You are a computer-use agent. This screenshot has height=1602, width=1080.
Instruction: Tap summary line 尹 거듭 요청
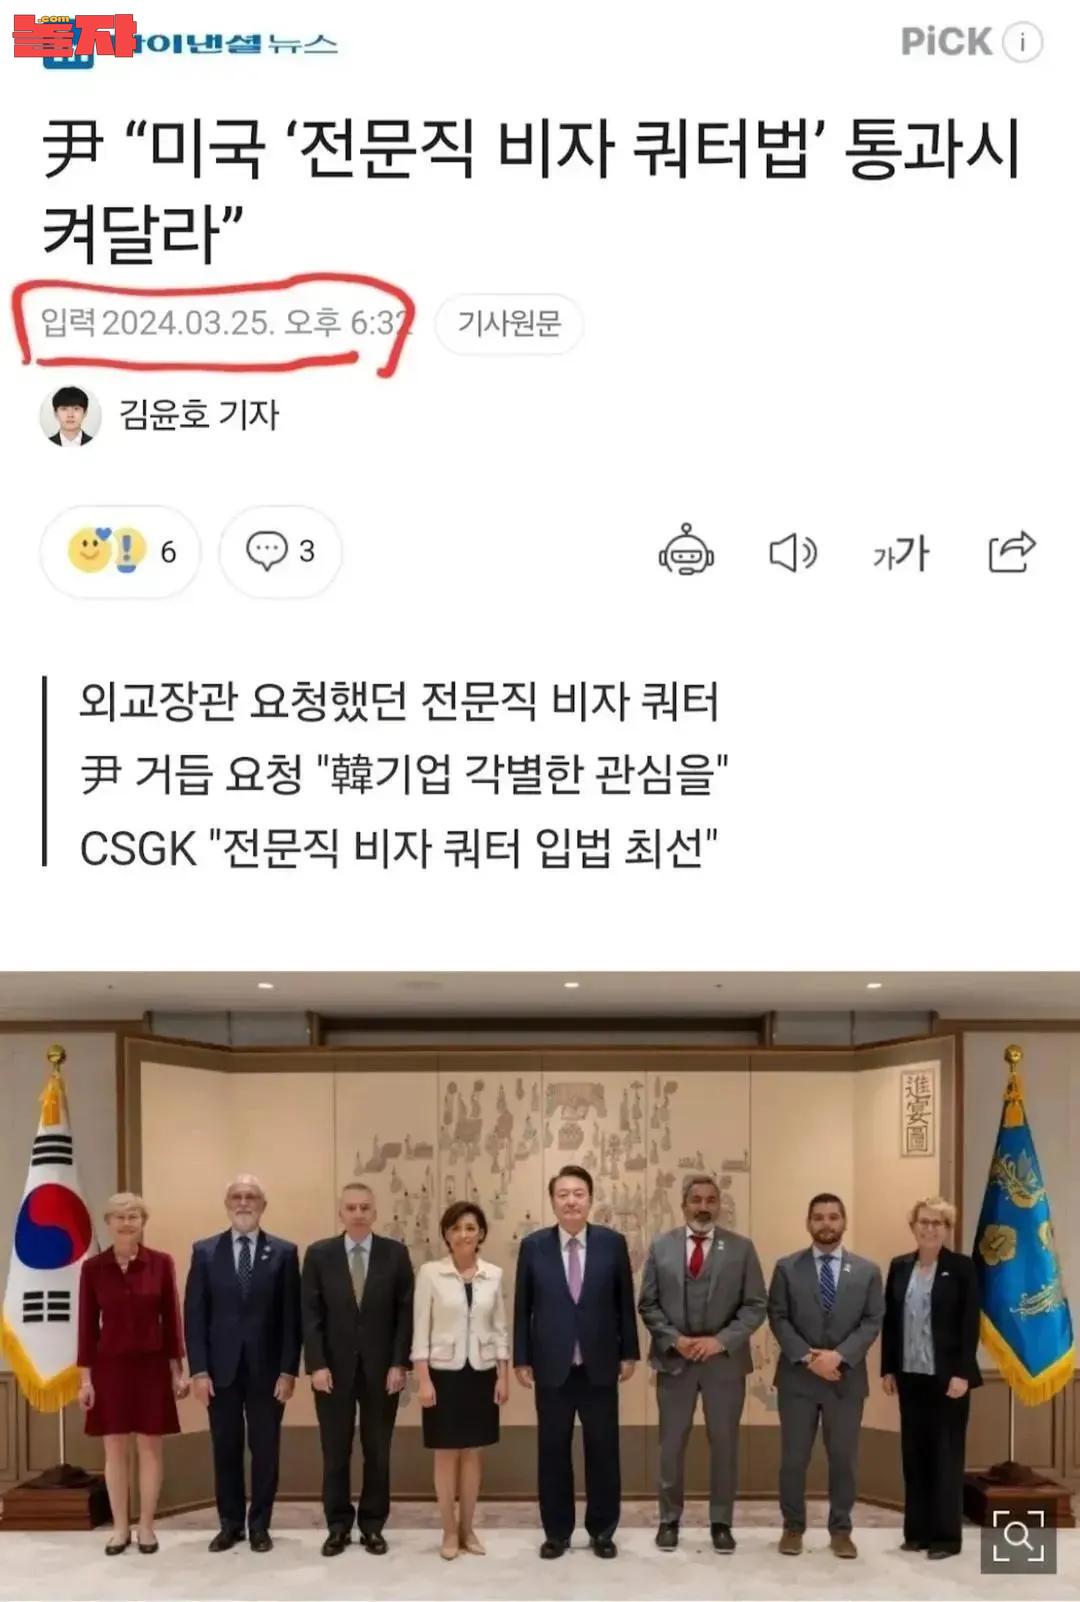pos(404,774)
